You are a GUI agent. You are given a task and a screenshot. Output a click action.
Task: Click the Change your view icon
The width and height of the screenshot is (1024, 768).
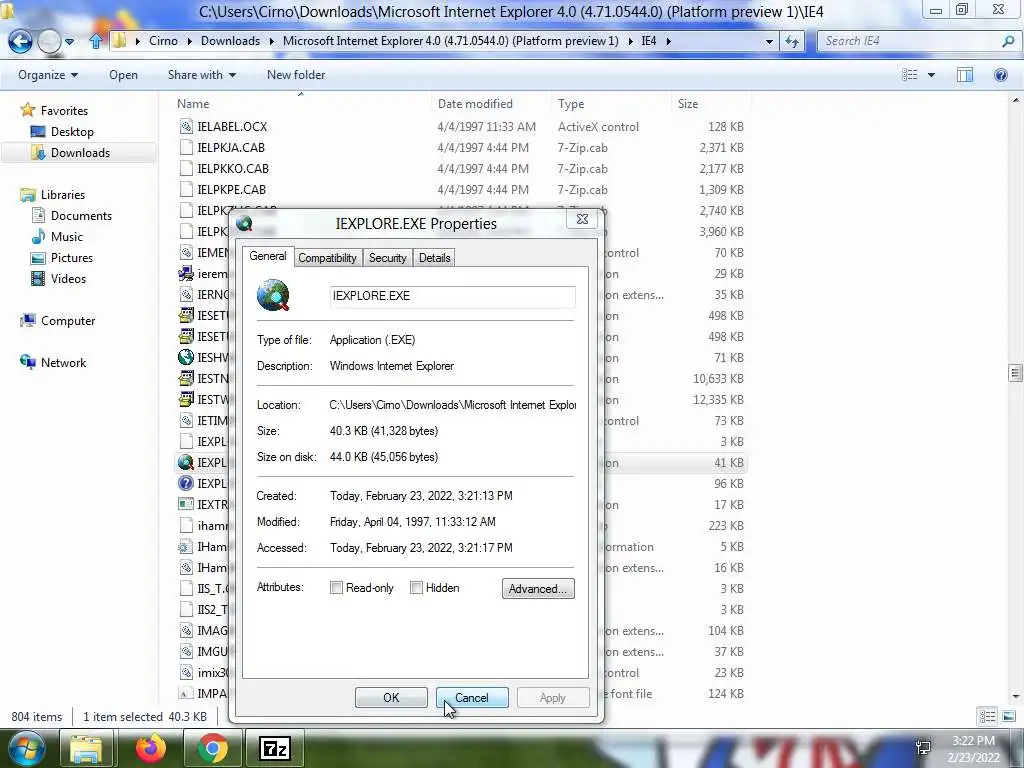click(910, 75)
